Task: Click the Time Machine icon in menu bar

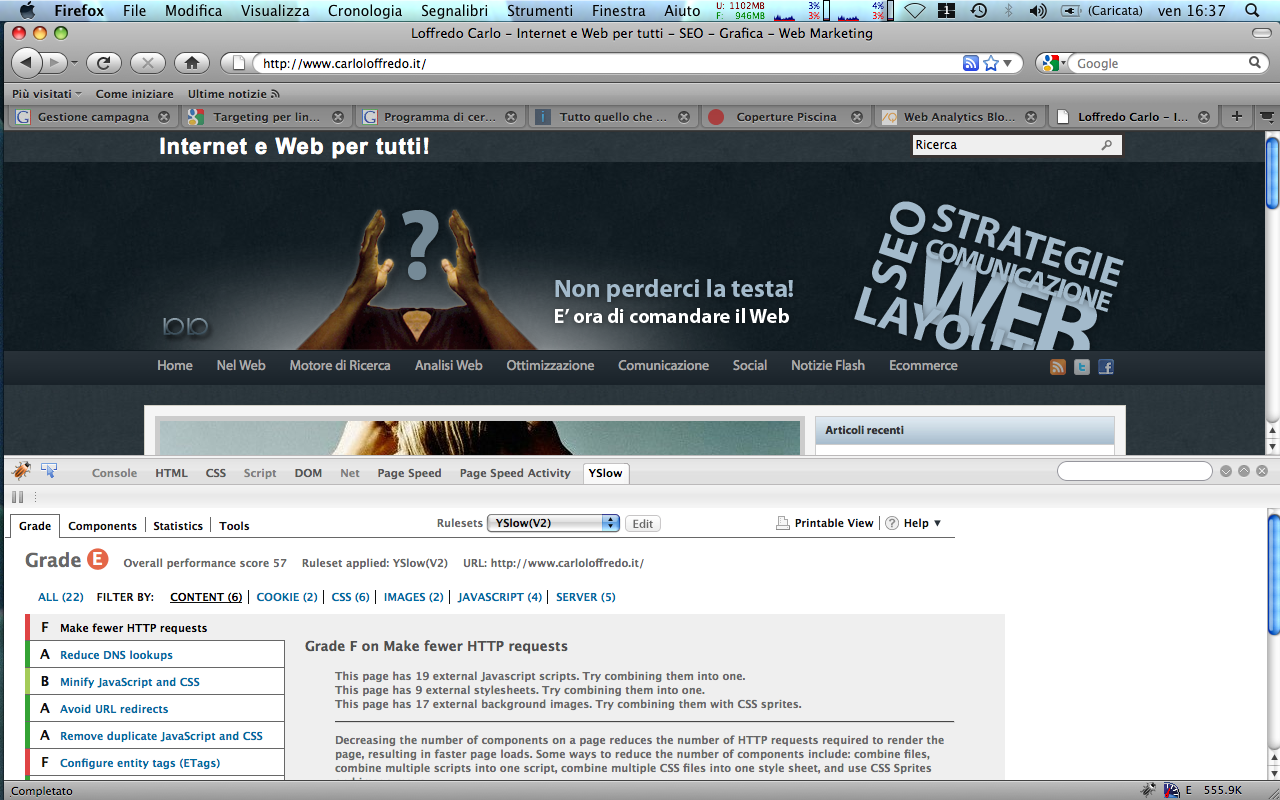Action: (x=979, y=11)
